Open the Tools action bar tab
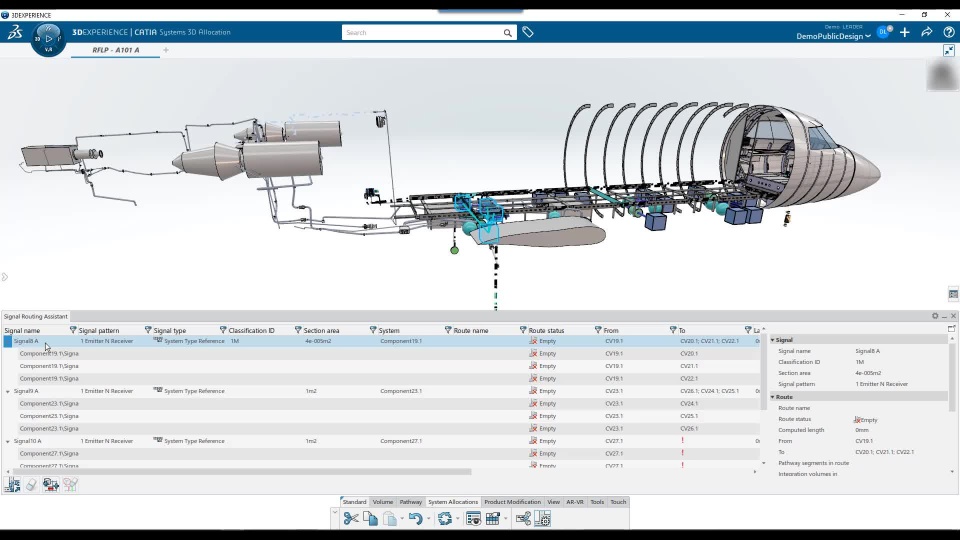The width and height of the screenshot is (960, 540). pyautogui.click(x=597, y=502)
